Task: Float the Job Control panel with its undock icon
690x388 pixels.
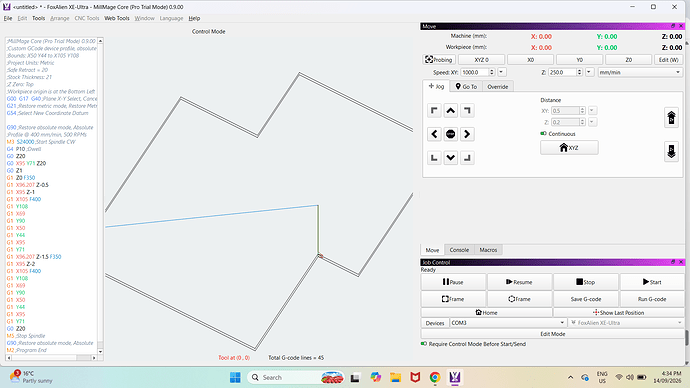Action: click(673, 262)
